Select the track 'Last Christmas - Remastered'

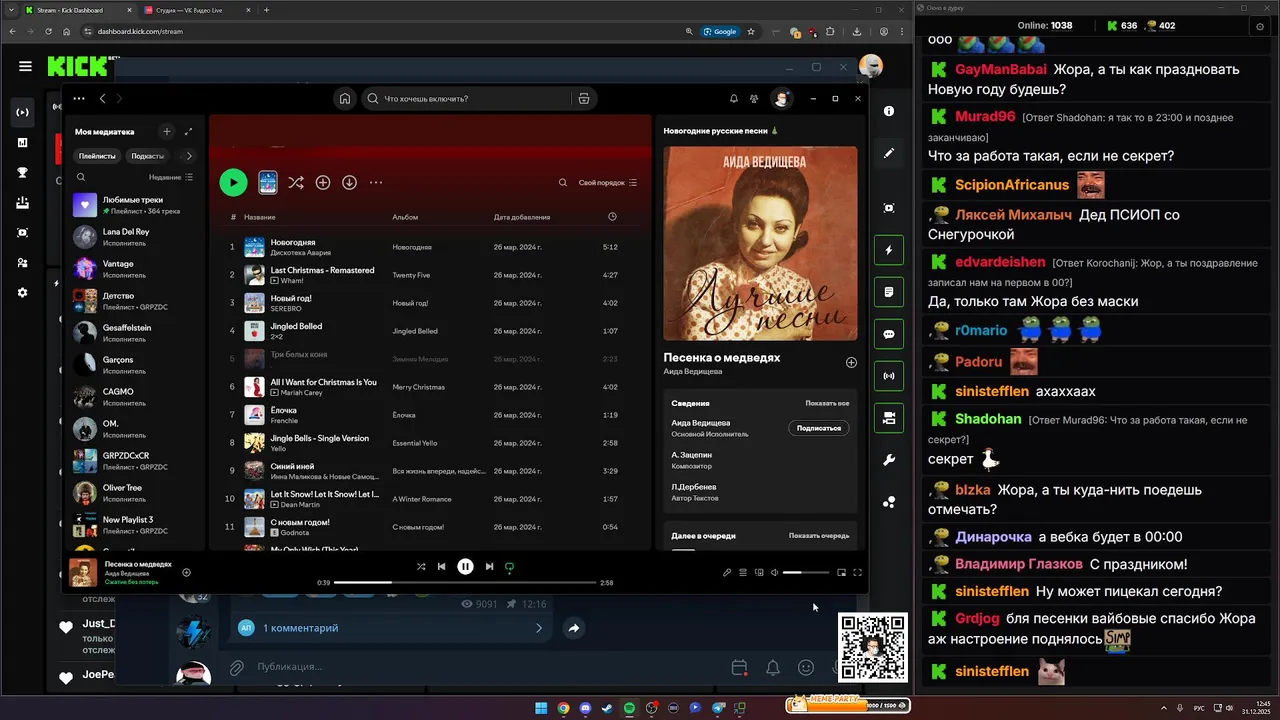pyautogui.click(x=430, y=275)
